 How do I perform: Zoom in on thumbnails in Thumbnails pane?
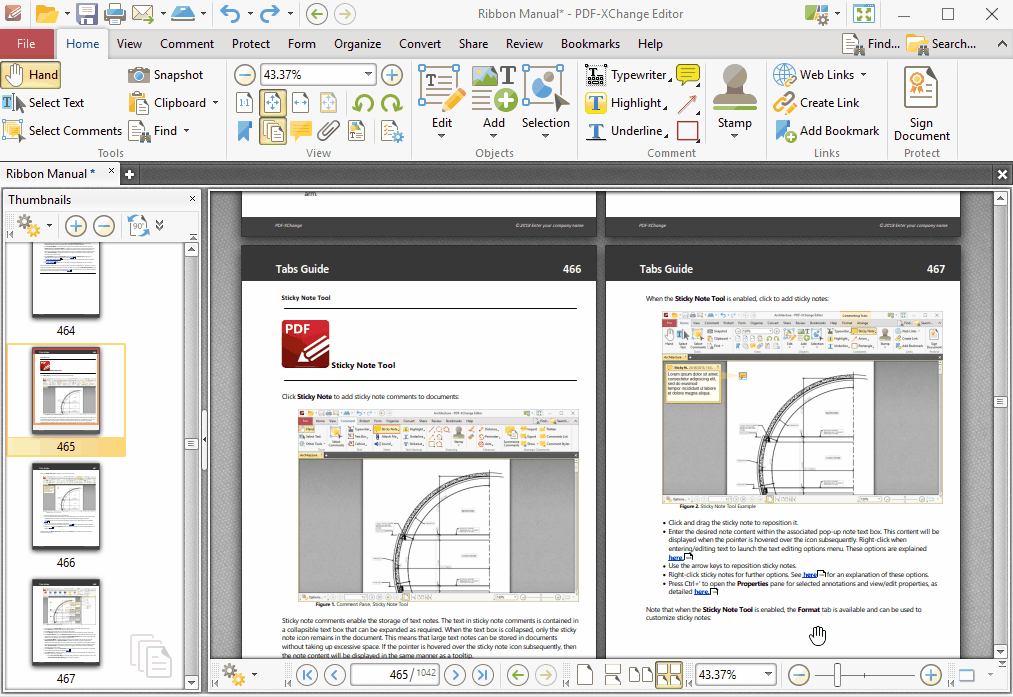[x=76, y=225]
